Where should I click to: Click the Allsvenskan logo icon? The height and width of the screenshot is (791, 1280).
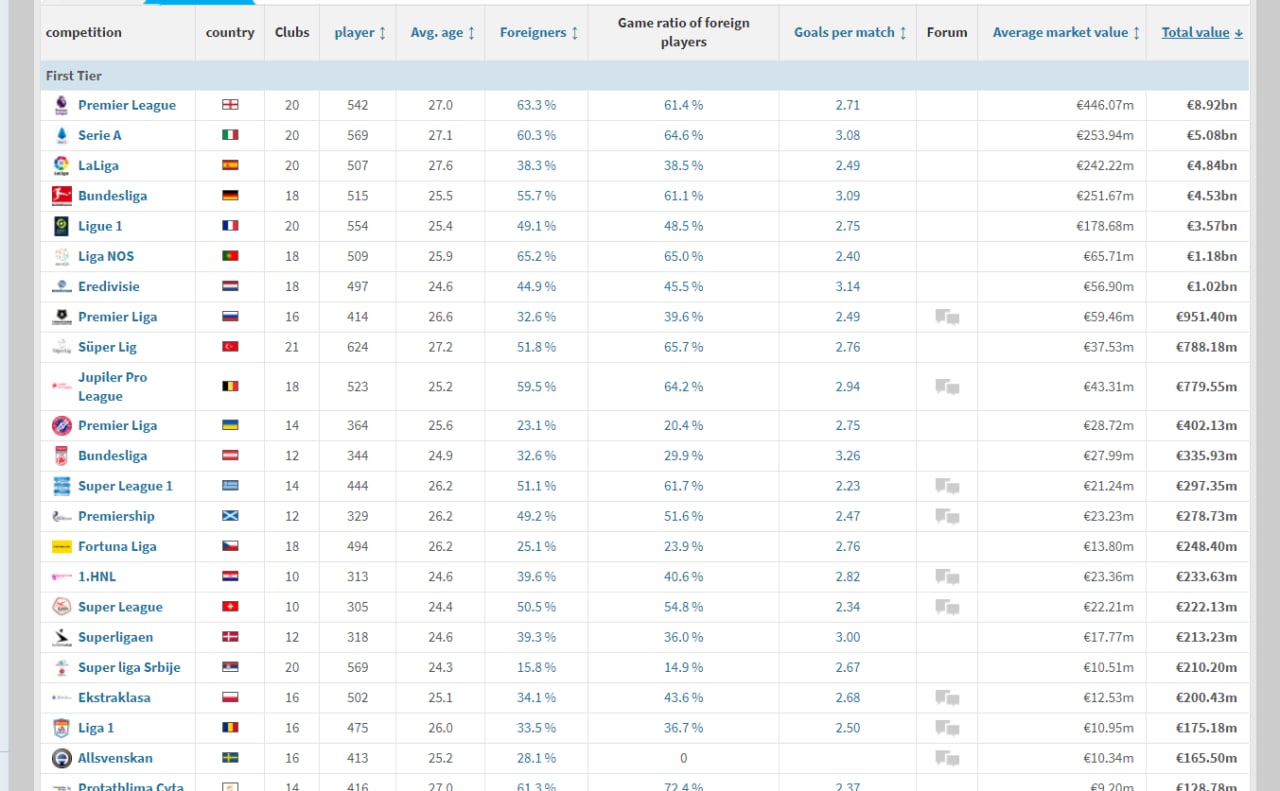[x=62, y=758]
